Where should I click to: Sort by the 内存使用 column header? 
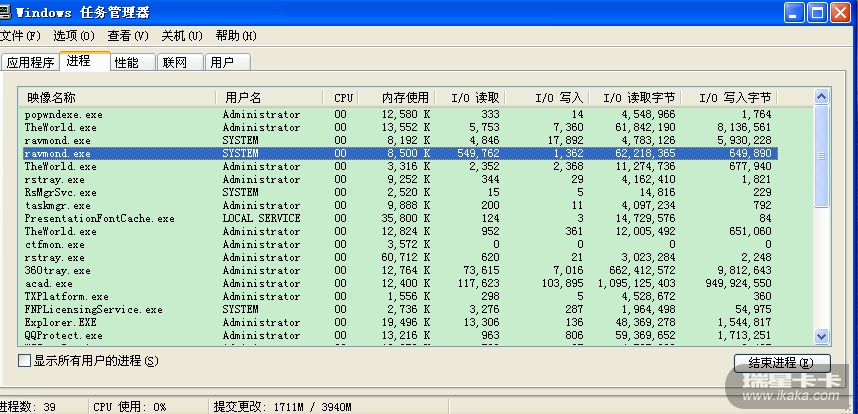(x=397, y=98)
